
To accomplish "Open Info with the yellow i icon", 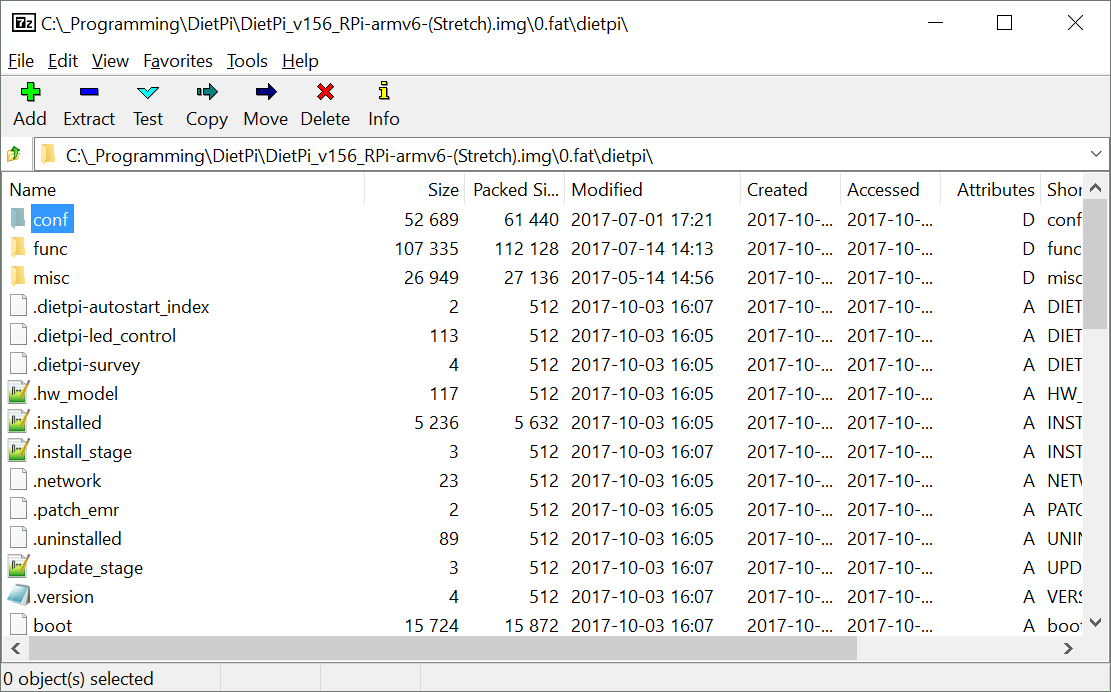I will (383, 91).
